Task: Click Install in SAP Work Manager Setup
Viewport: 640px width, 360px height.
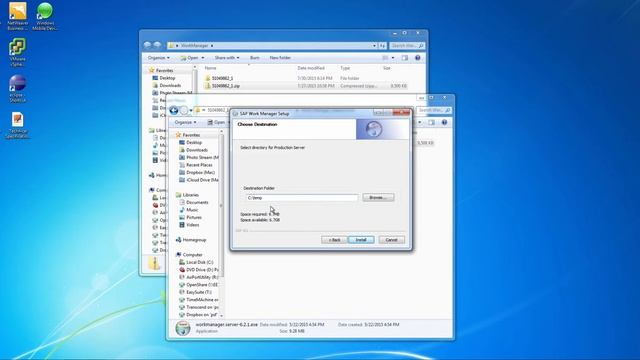Action: (361, 240)
